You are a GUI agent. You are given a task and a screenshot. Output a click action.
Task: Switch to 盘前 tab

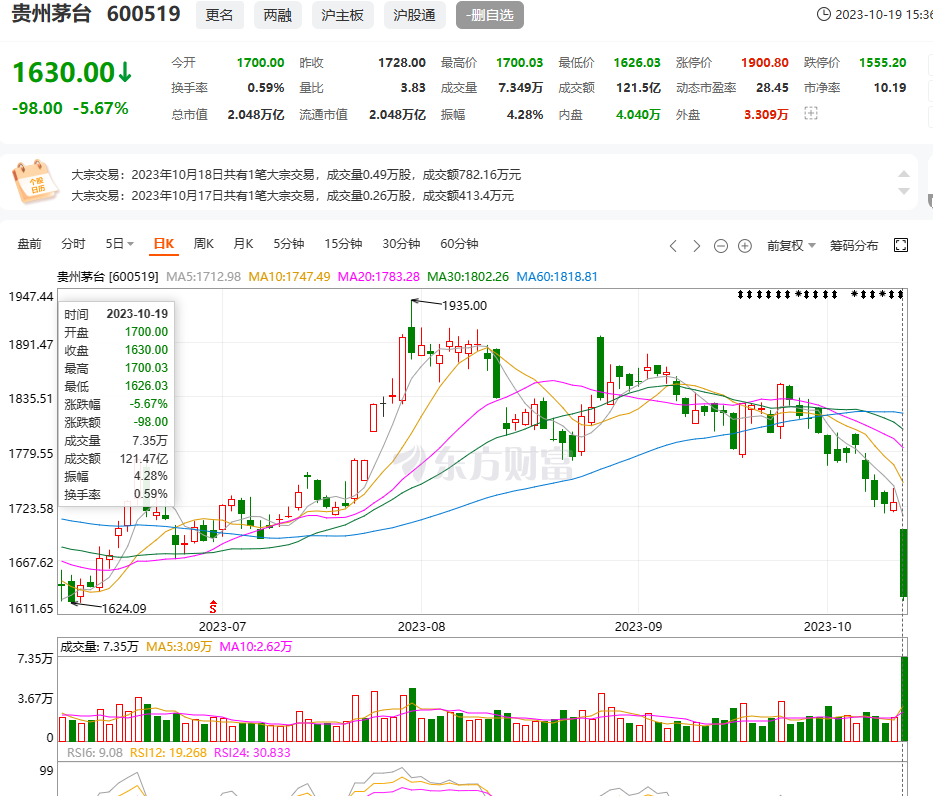coord(29,244)
